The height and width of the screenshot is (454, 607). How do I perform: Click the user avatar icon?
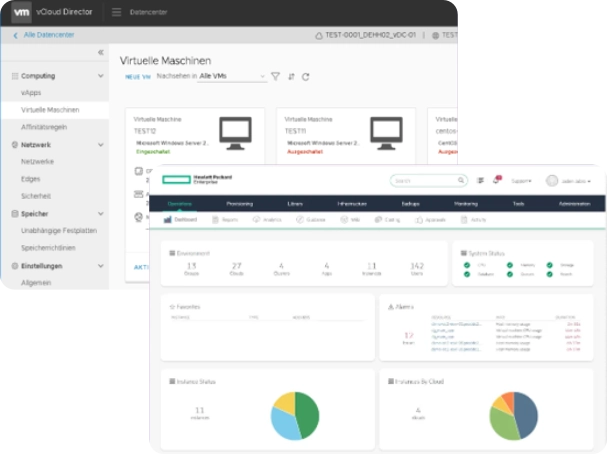(x=551, y=180)
